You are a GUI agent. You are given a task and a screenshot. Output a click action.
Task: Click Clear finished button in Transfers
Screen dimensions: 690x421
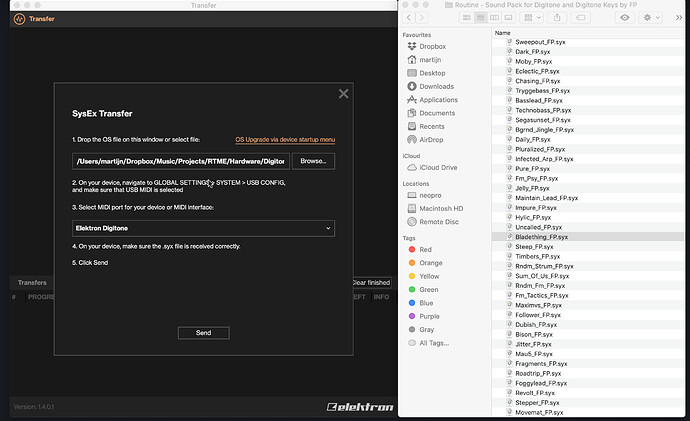(371, 282)
